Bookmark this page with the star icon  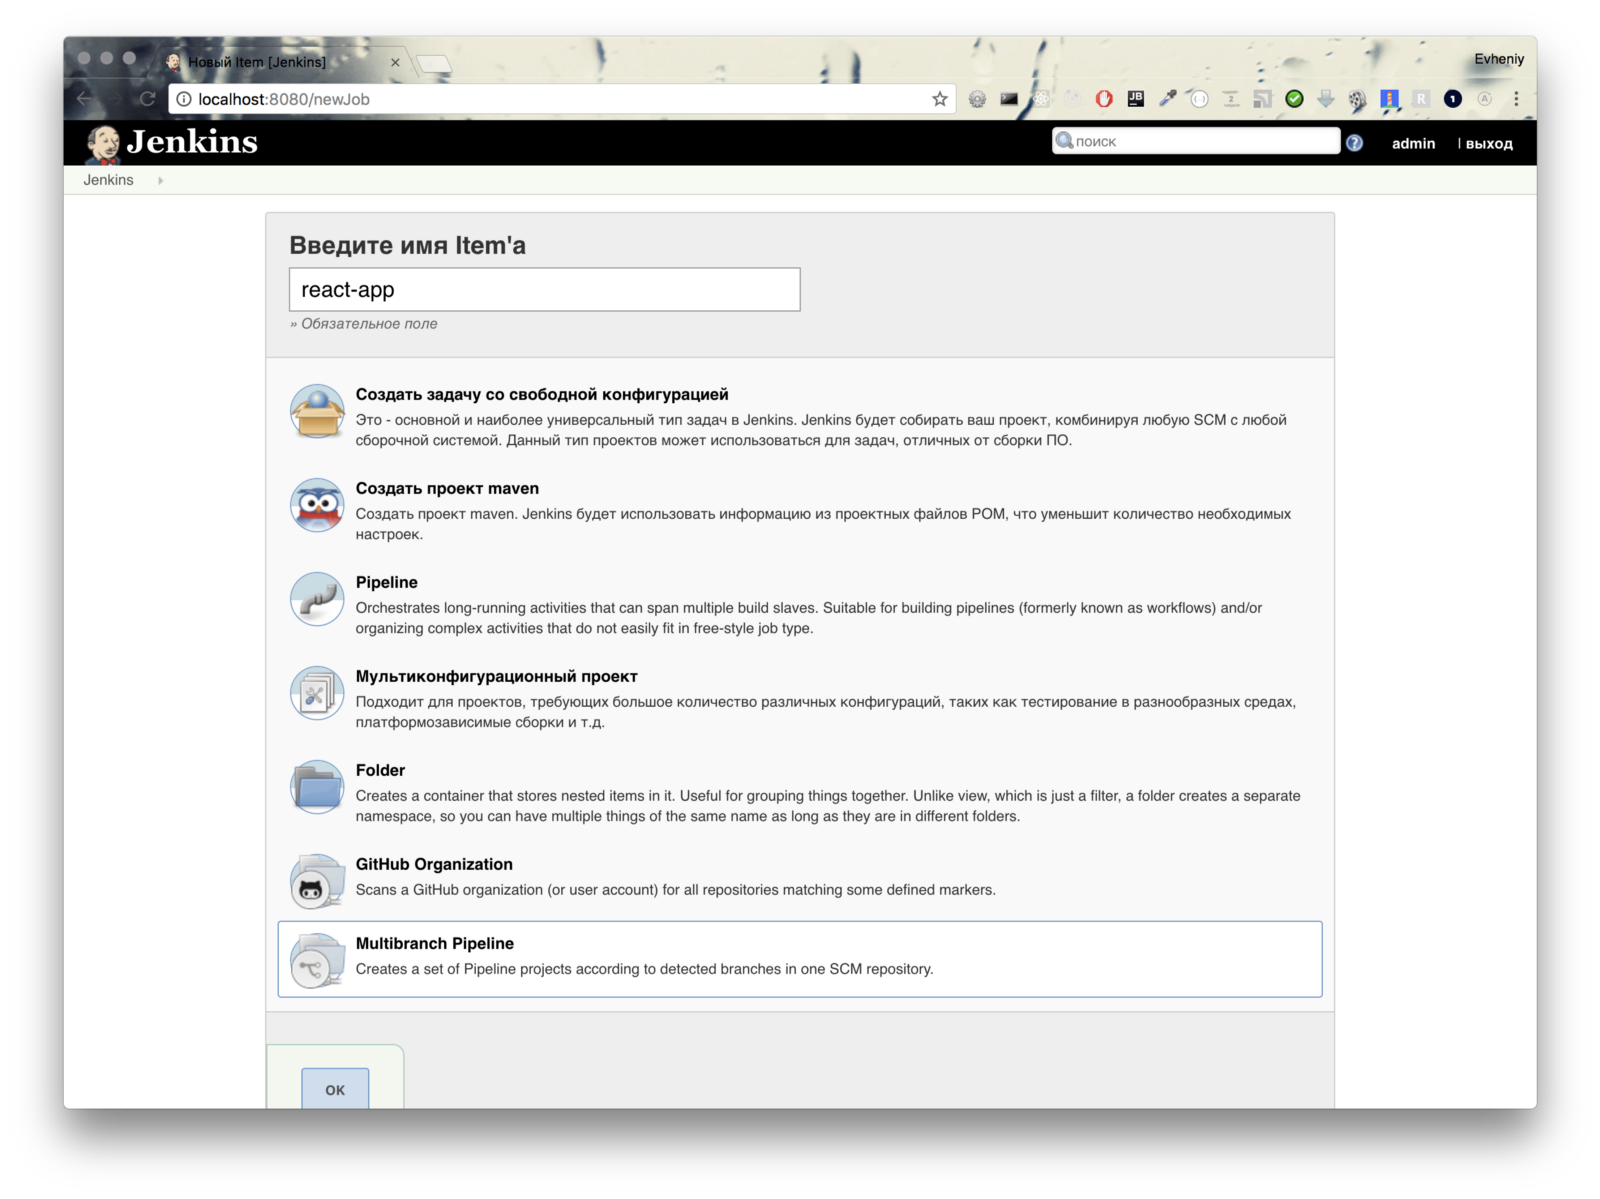[x=939, y=99]
